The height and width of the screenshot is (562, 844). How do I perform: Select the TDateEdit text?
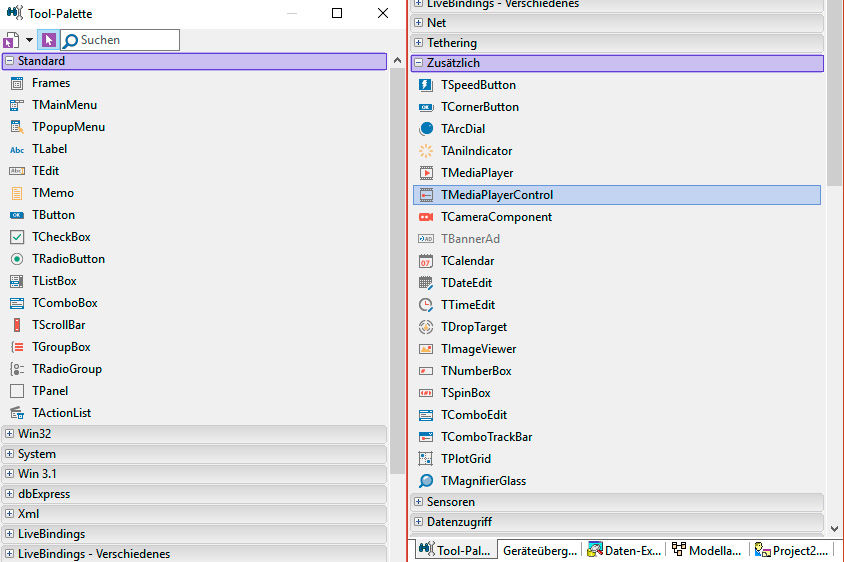466,283
